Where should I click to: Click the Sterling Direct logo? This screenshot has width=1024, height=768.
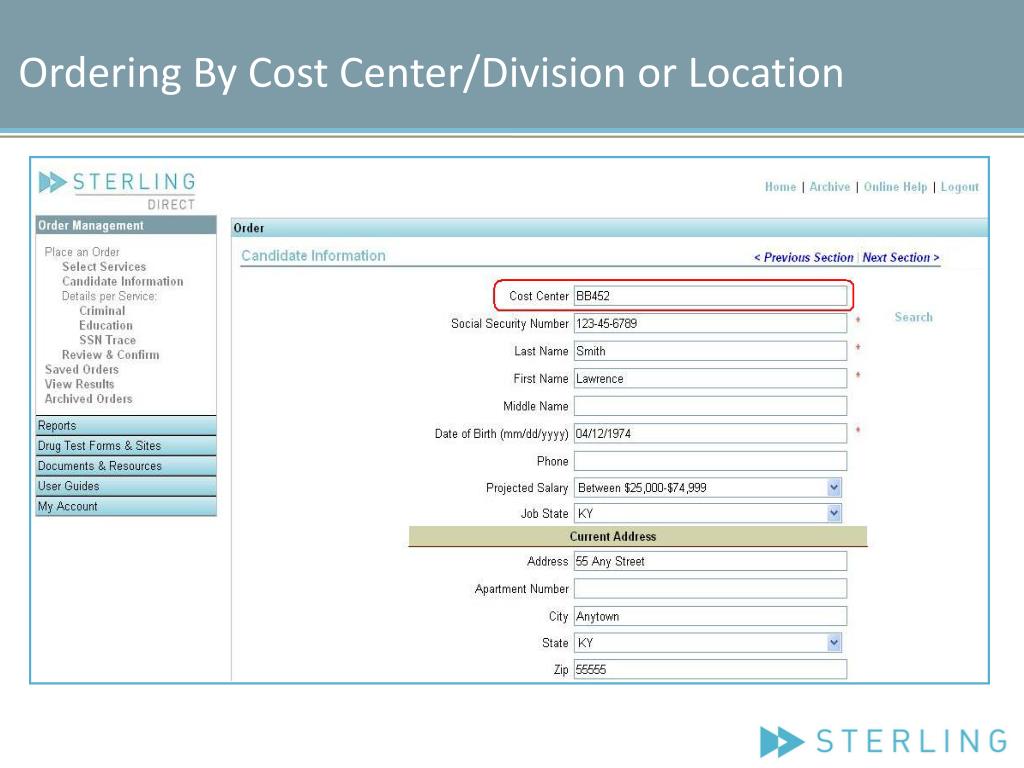tap(118, 190)
